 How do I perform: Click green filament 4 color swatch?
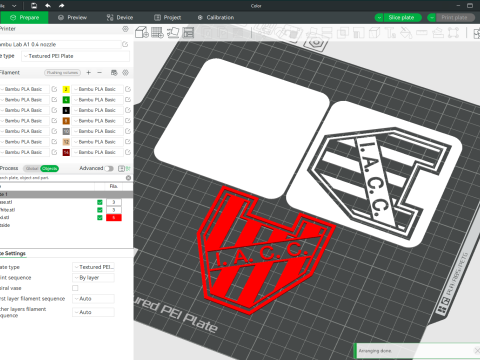click(x=66, y=100)
